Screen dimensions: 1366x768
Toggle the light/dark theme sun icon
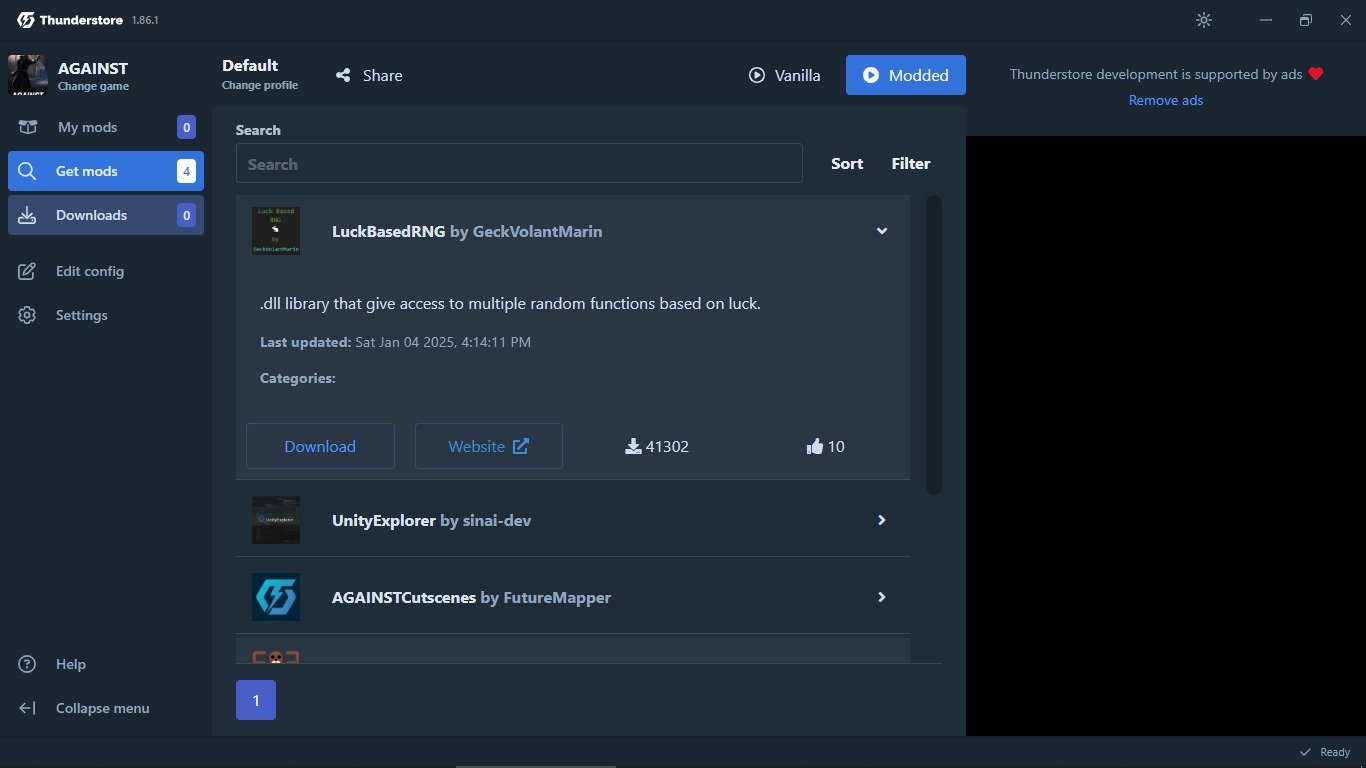[x=1204, y=20]
